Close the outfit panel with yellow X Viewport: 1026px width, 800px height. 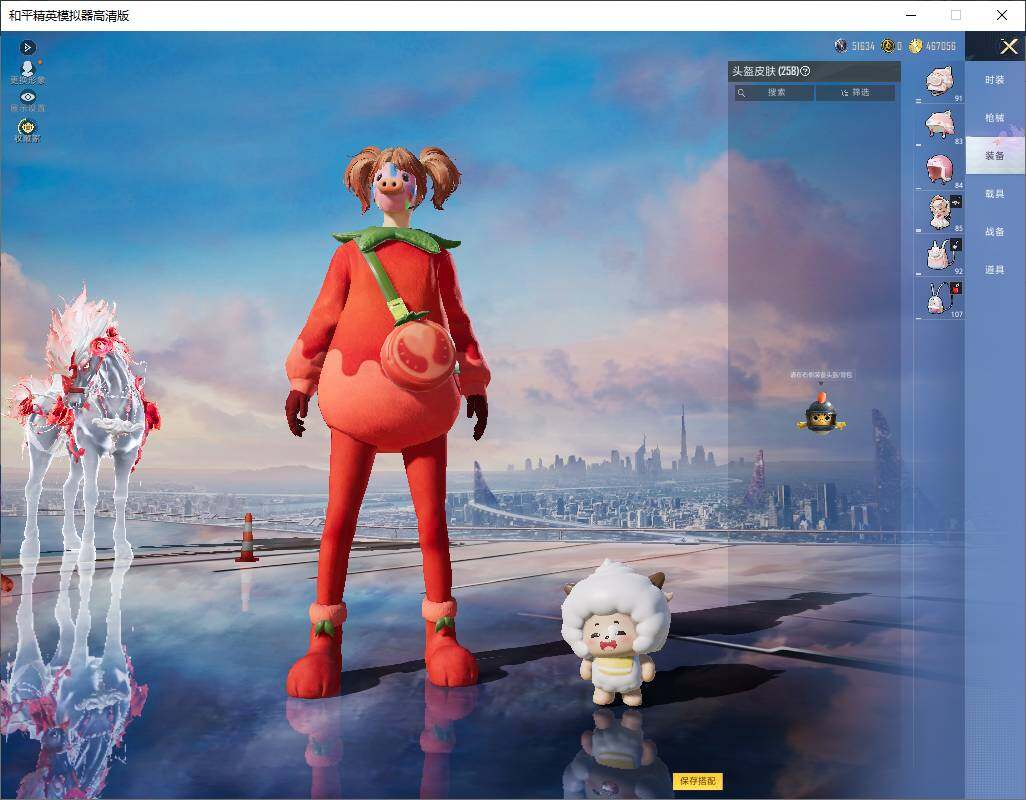[1008, 46]
